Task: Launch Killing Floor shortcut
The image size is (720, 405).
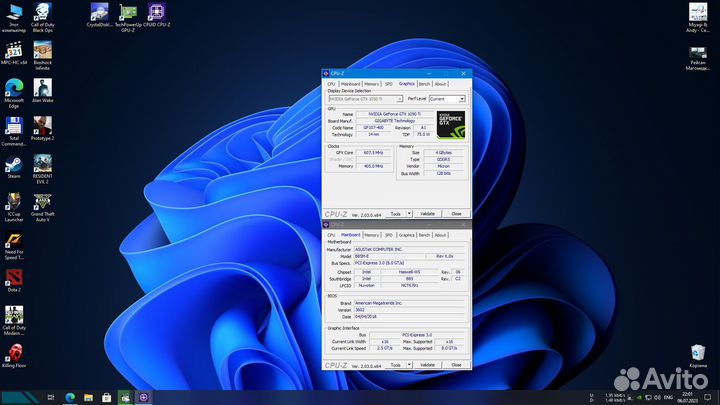Action: (x=14, y=356)
